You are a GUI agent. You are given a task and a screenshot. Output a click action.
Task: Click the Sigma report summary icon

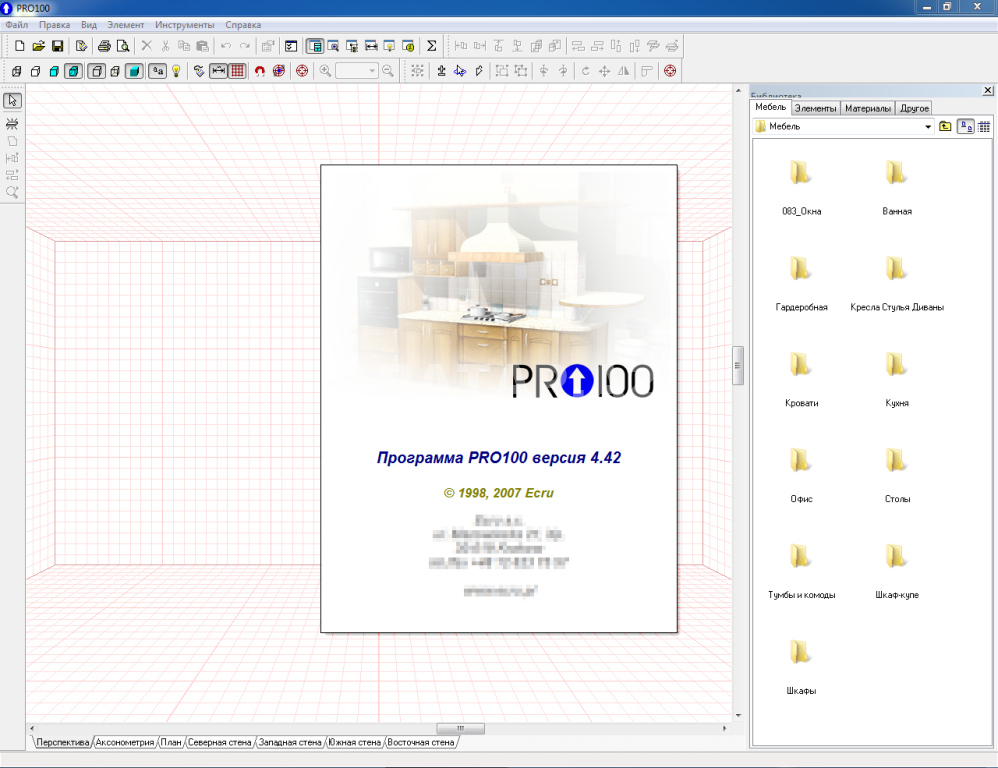432,46
